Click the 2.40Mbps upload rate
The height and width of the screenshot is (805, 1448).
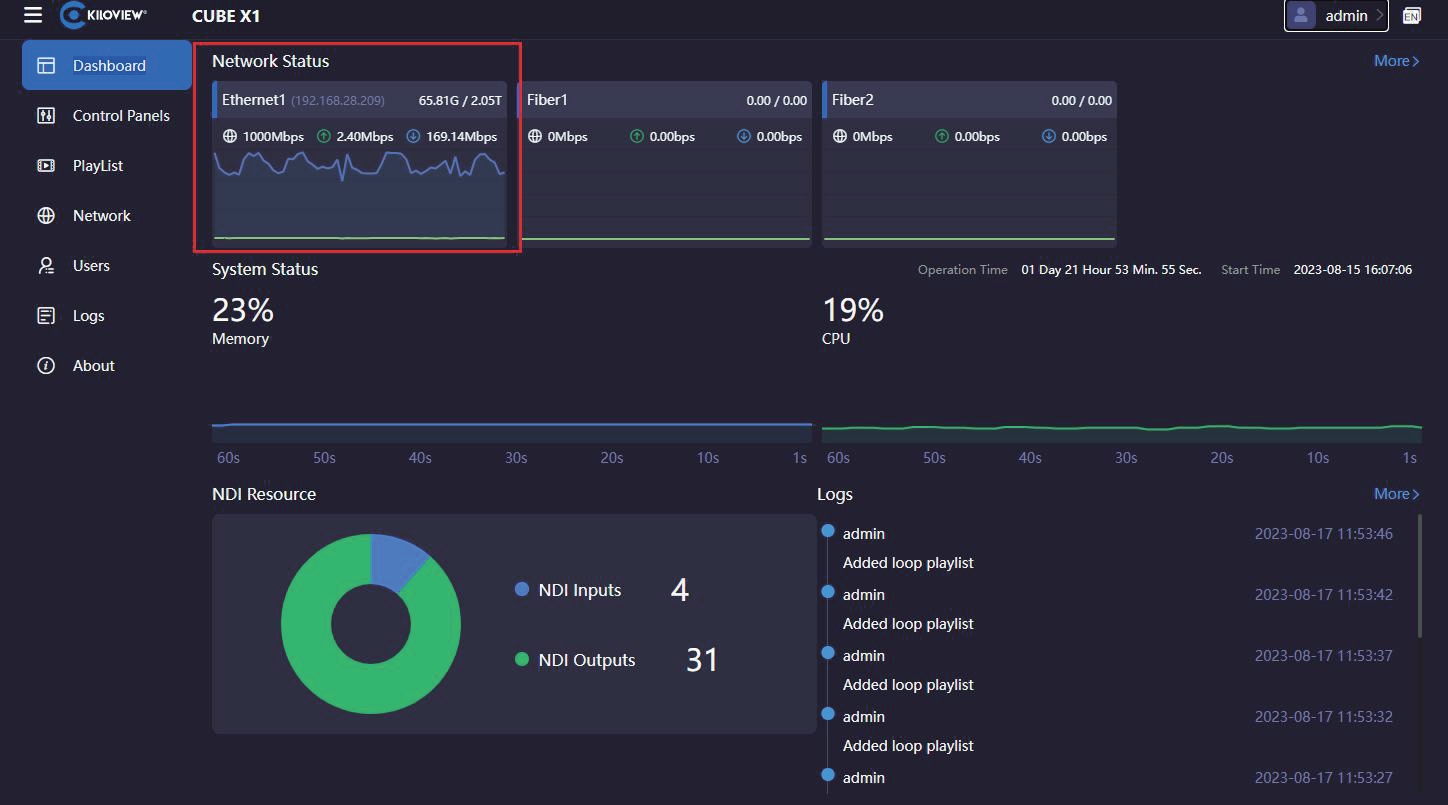364,137
